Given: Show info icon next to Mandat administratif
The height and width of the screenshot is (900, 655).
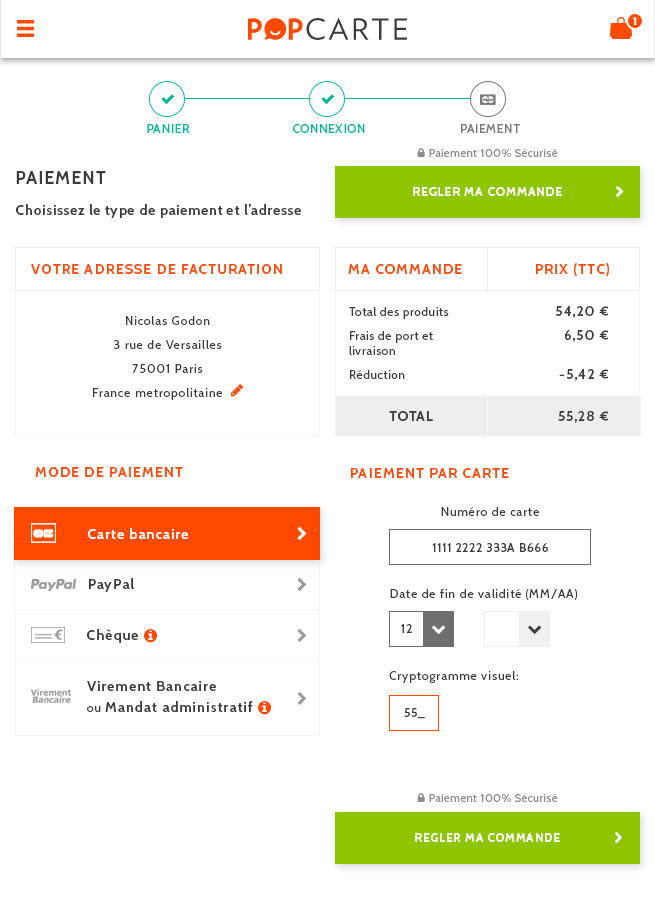Looking at the screenshot, I should [x=265, y=708].
